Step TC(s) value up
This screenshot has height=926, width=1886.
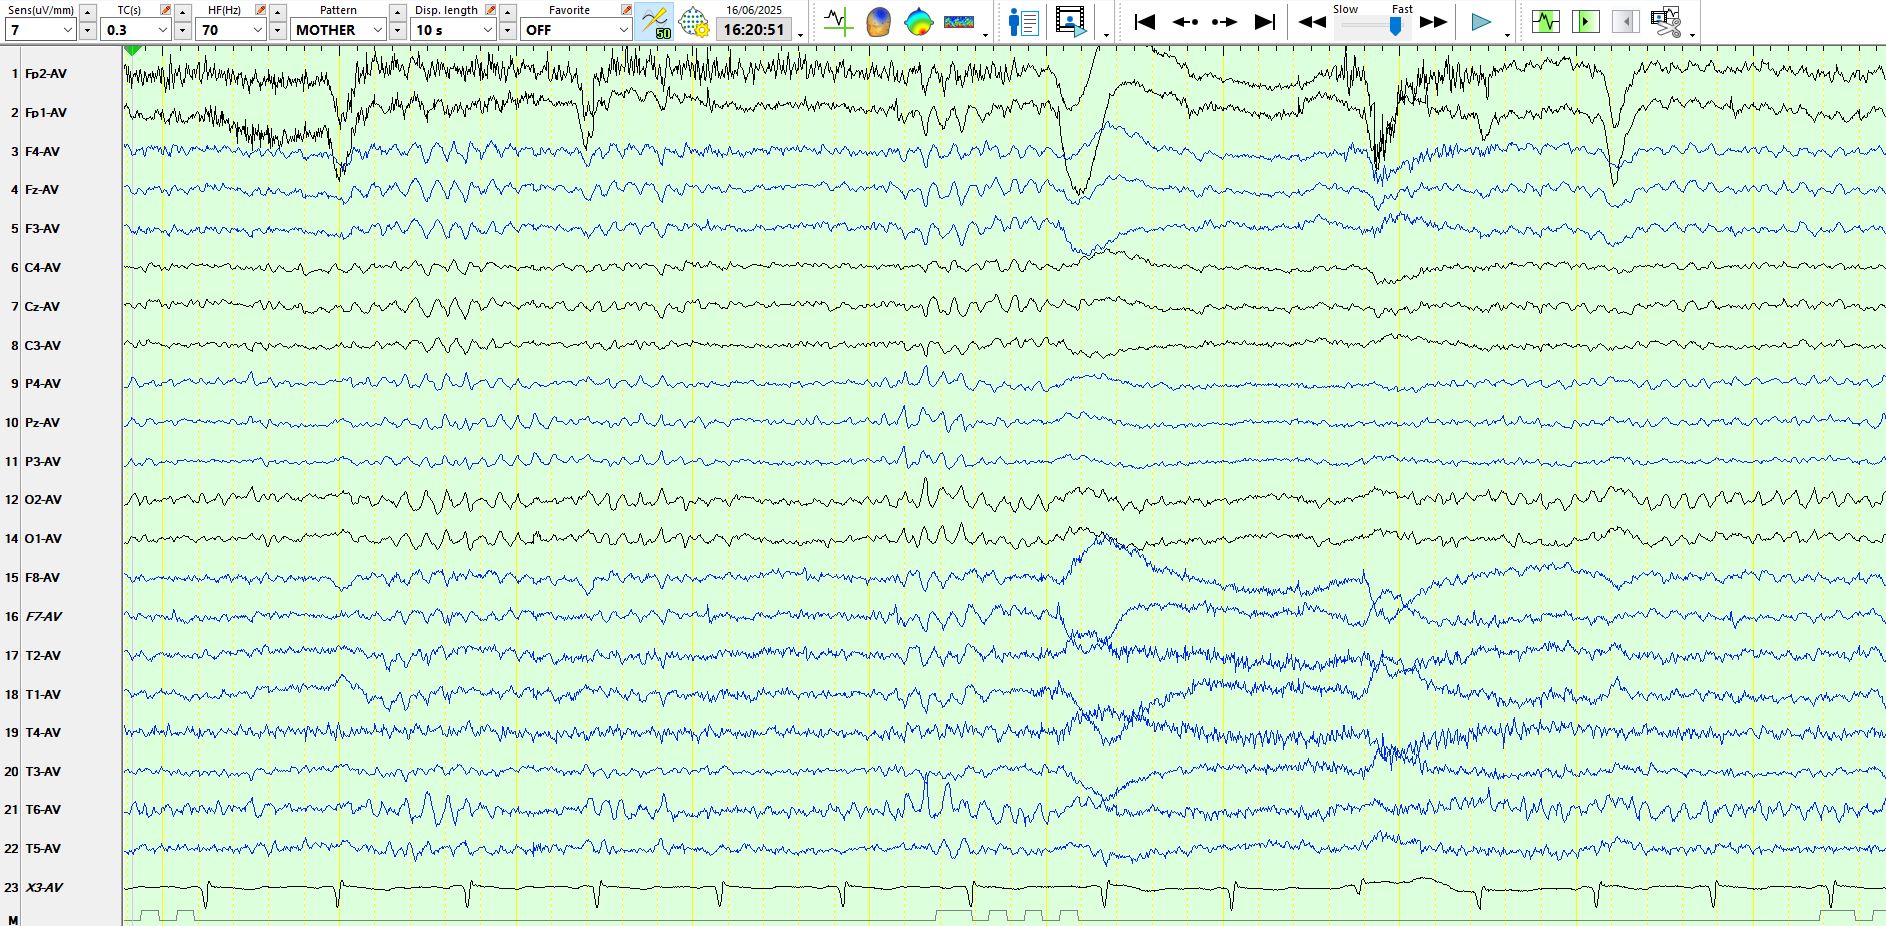click(x=182, y=12)
